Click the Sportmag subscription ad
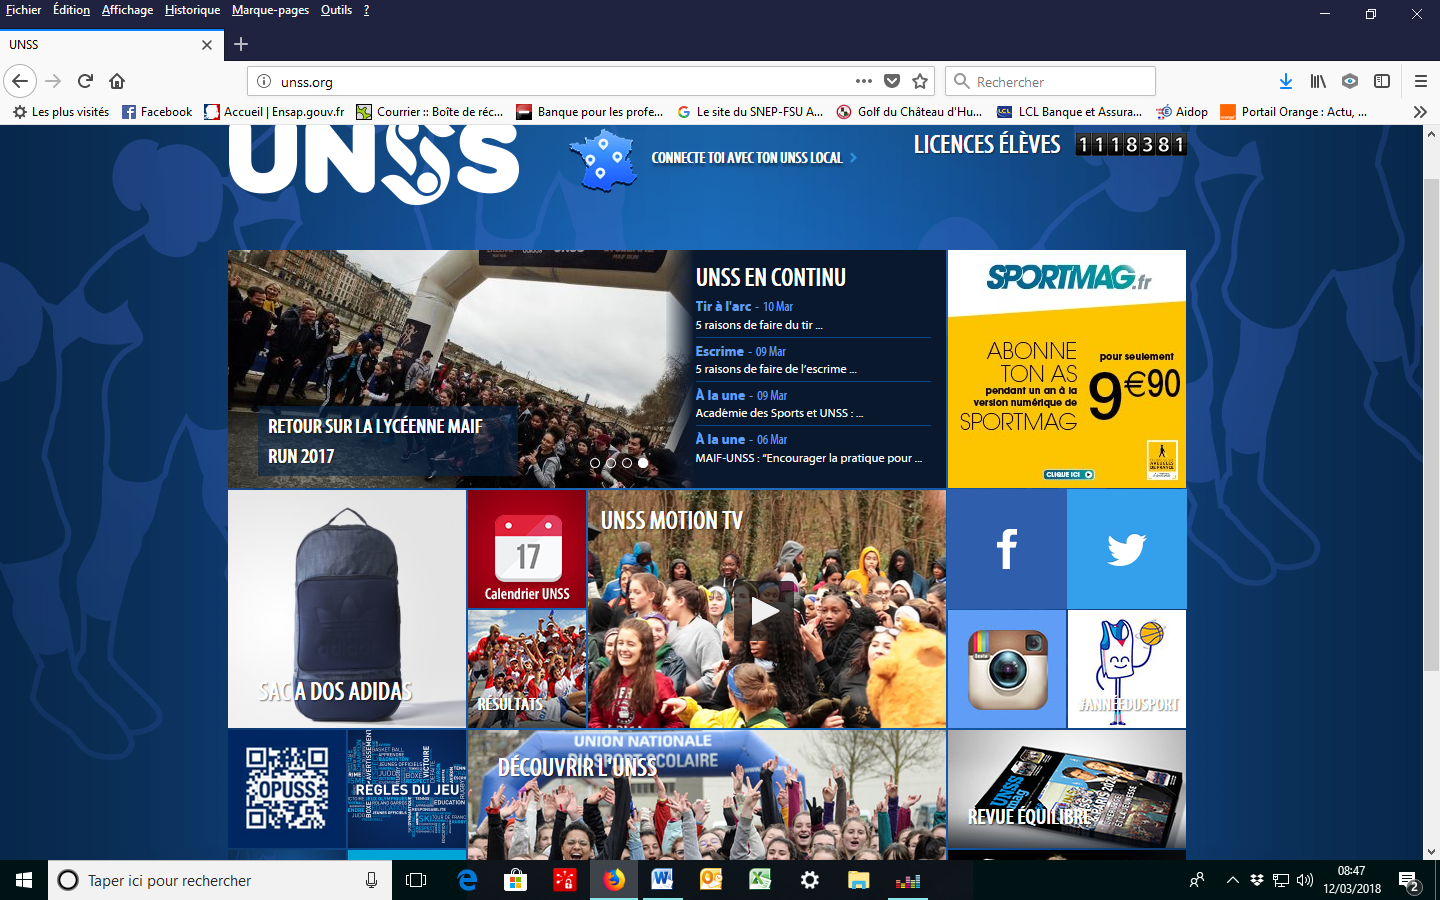 1067,369
